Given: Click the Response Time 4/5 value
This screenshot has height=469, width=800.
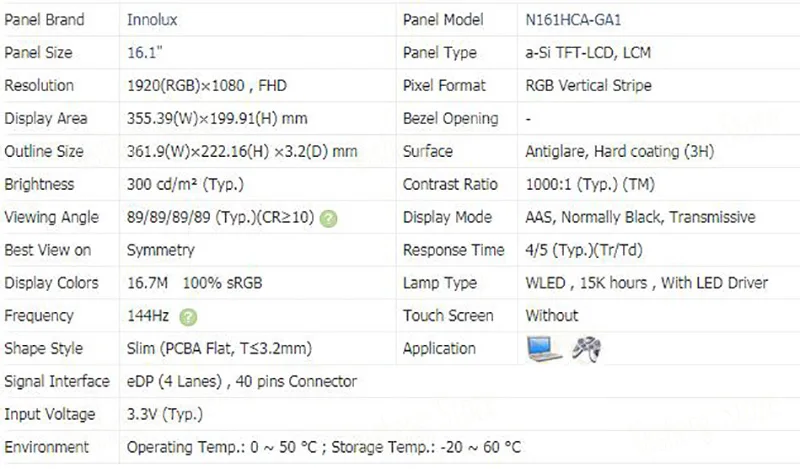Looking at the screenshot, I should click(x=584, y=250).
